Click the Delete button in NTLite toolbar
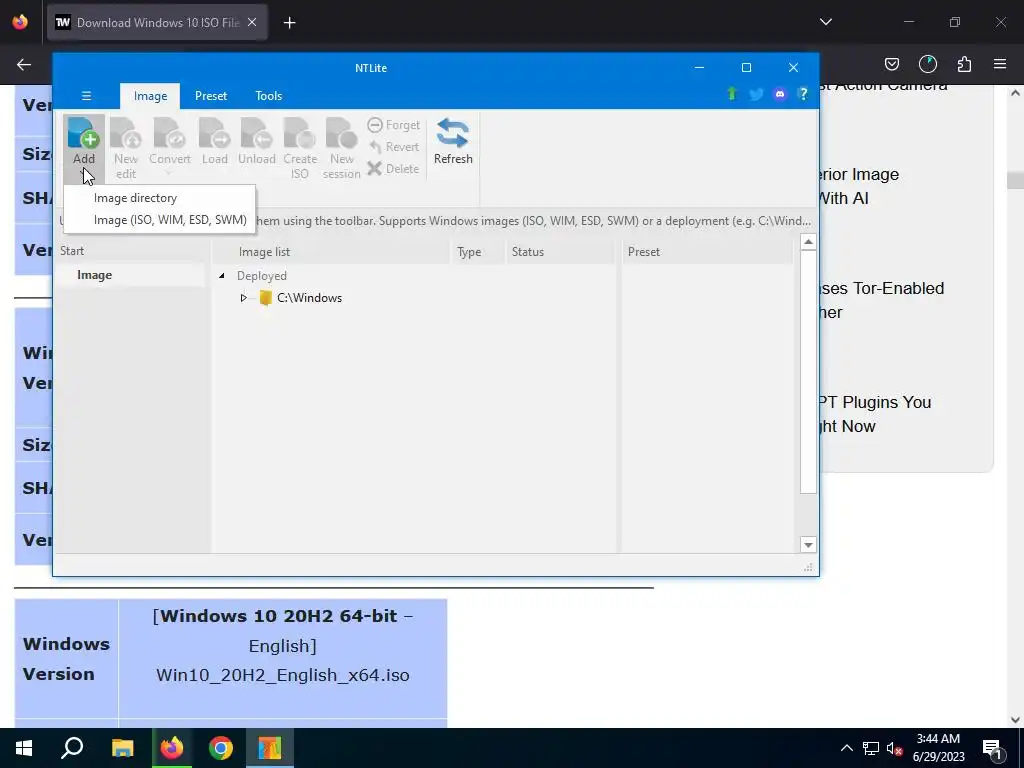Screen dimensions: 1024x768 click(394, 168)
